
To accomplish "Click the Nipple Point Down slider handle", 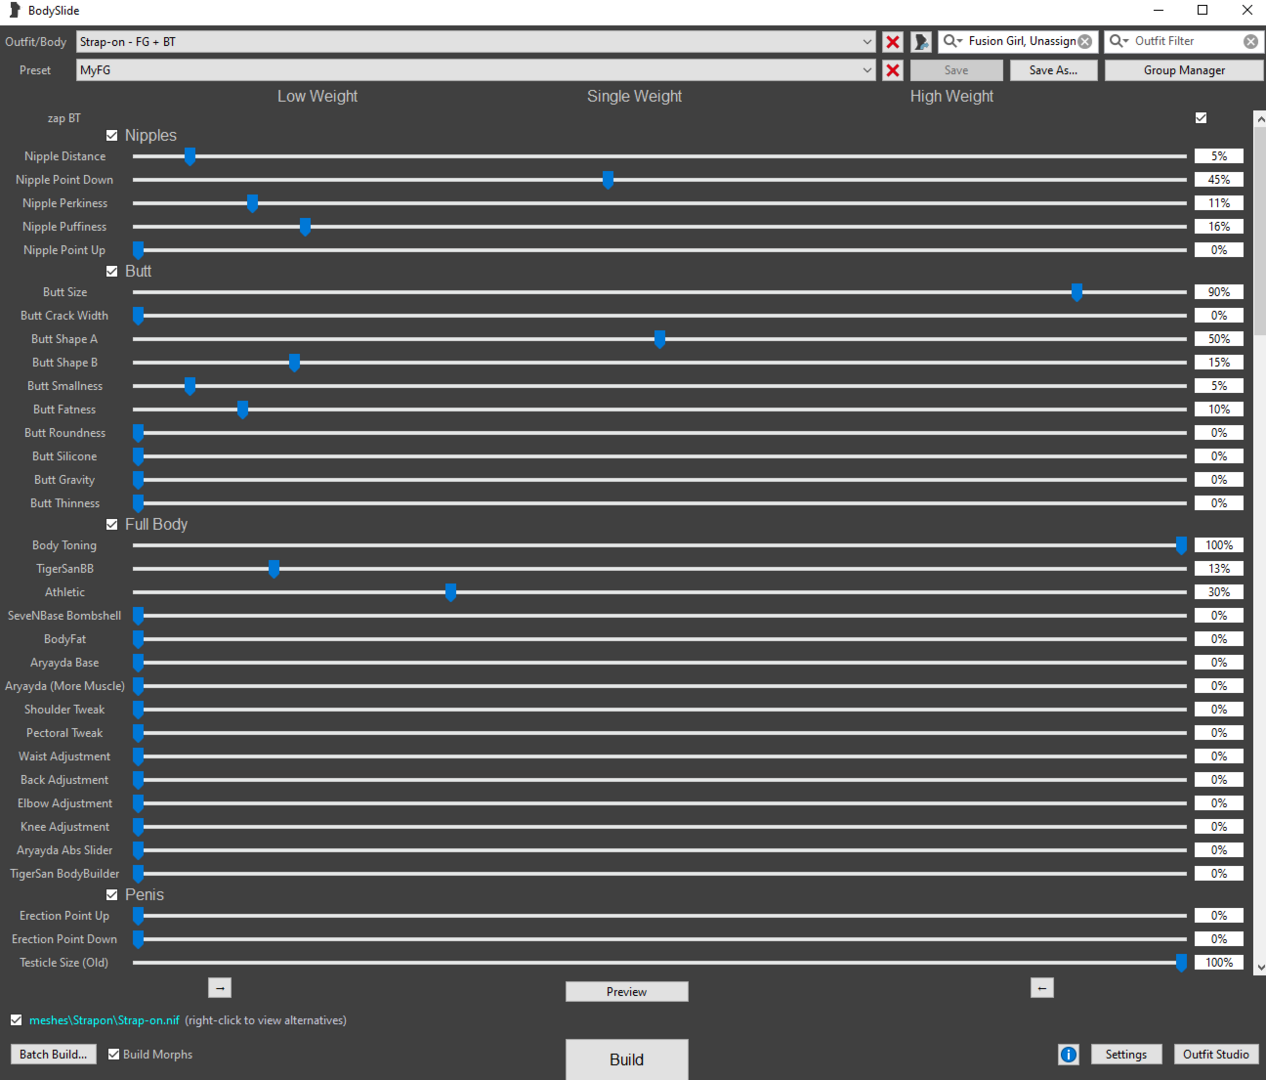I will pos(608,180).
